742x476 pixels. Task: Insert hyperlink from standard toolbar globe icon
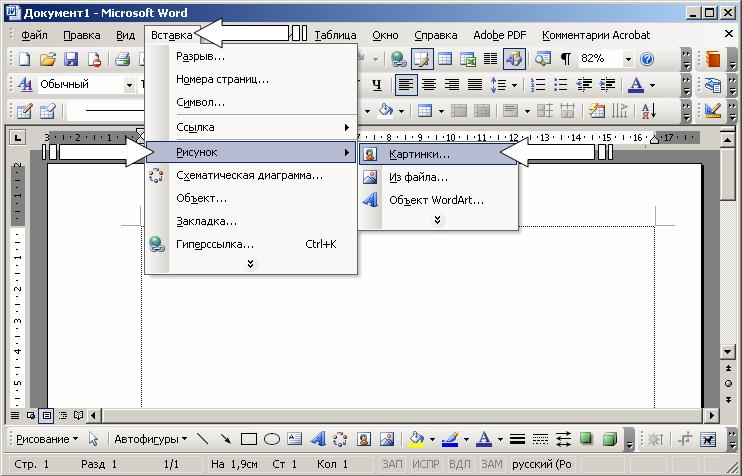coord(398,59)
